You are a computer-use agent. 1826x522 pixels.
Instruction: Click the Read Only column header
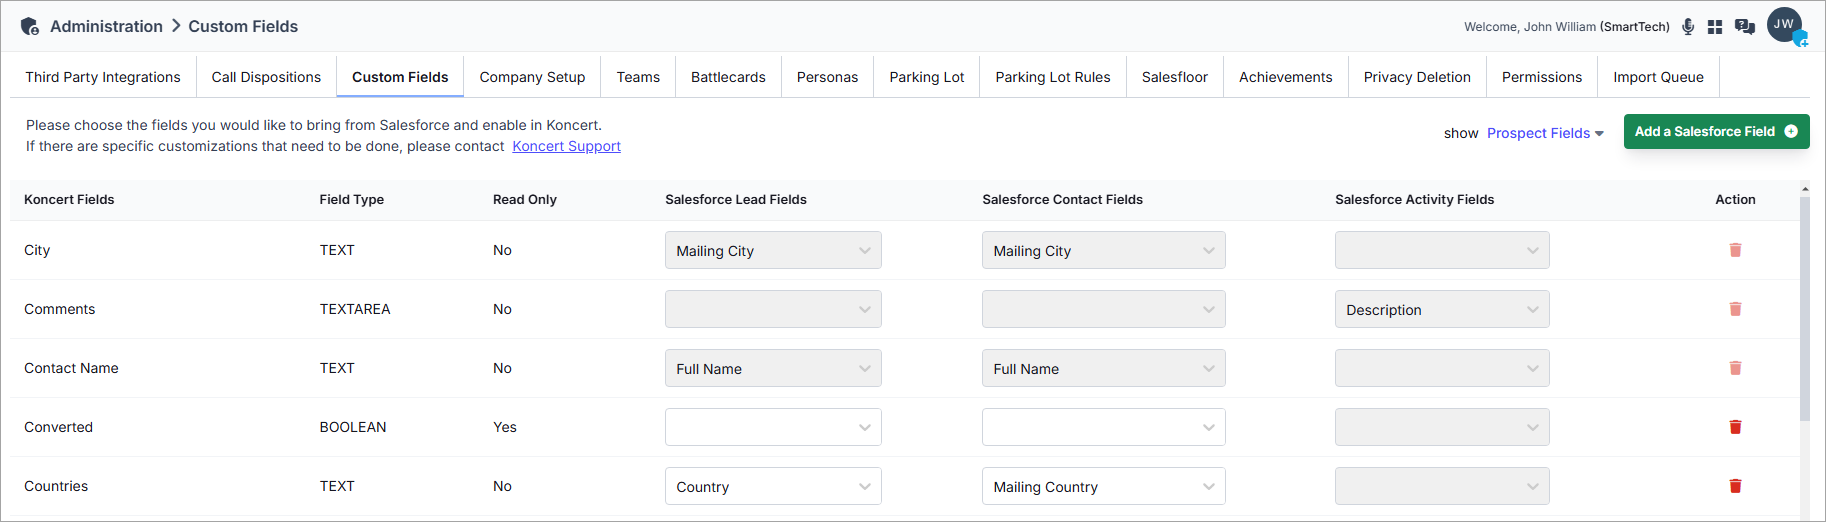[x=525, y=200]
